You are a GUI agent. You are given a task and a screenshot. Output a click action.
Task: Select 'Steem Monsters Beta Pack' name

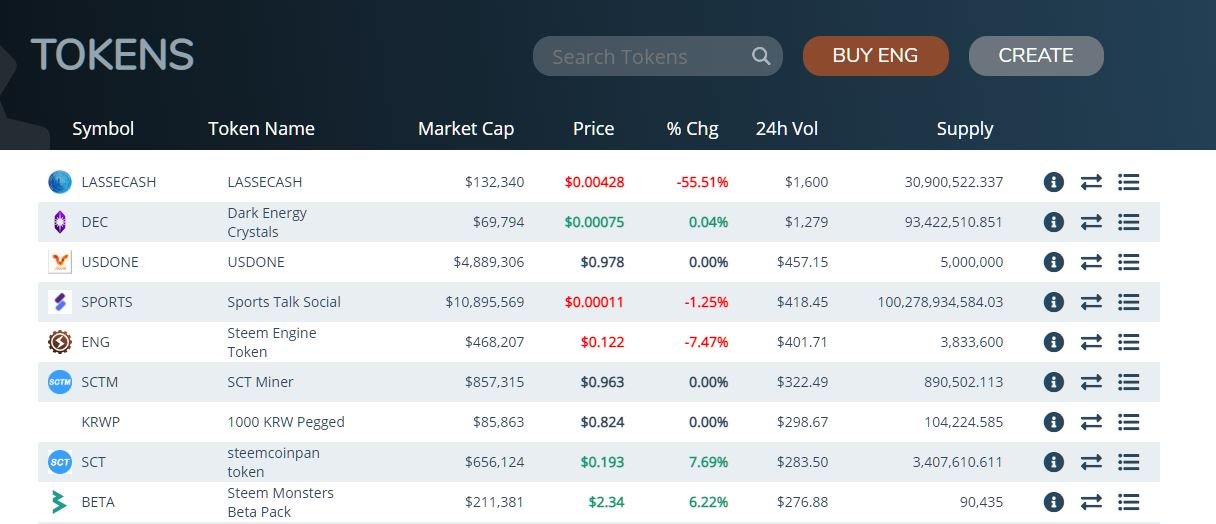pos(281,502)
